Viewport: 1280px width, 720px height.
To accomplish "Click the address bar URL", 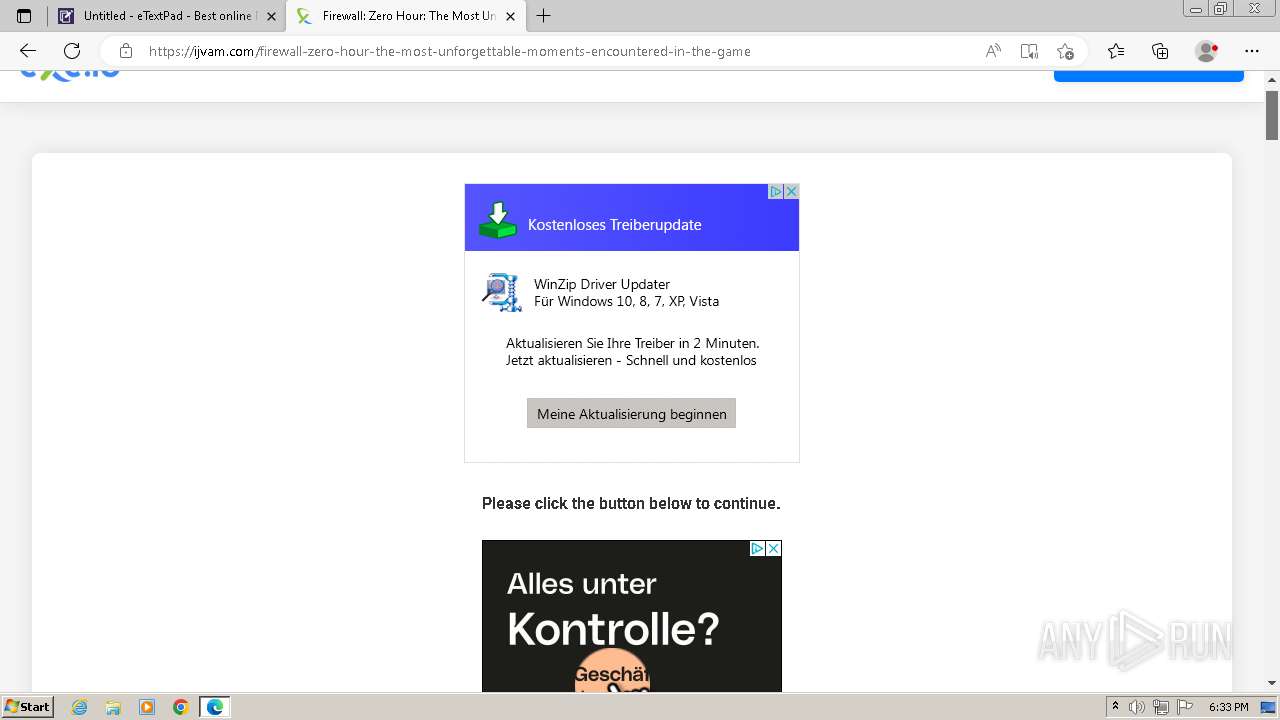I will tap(450, 51).
